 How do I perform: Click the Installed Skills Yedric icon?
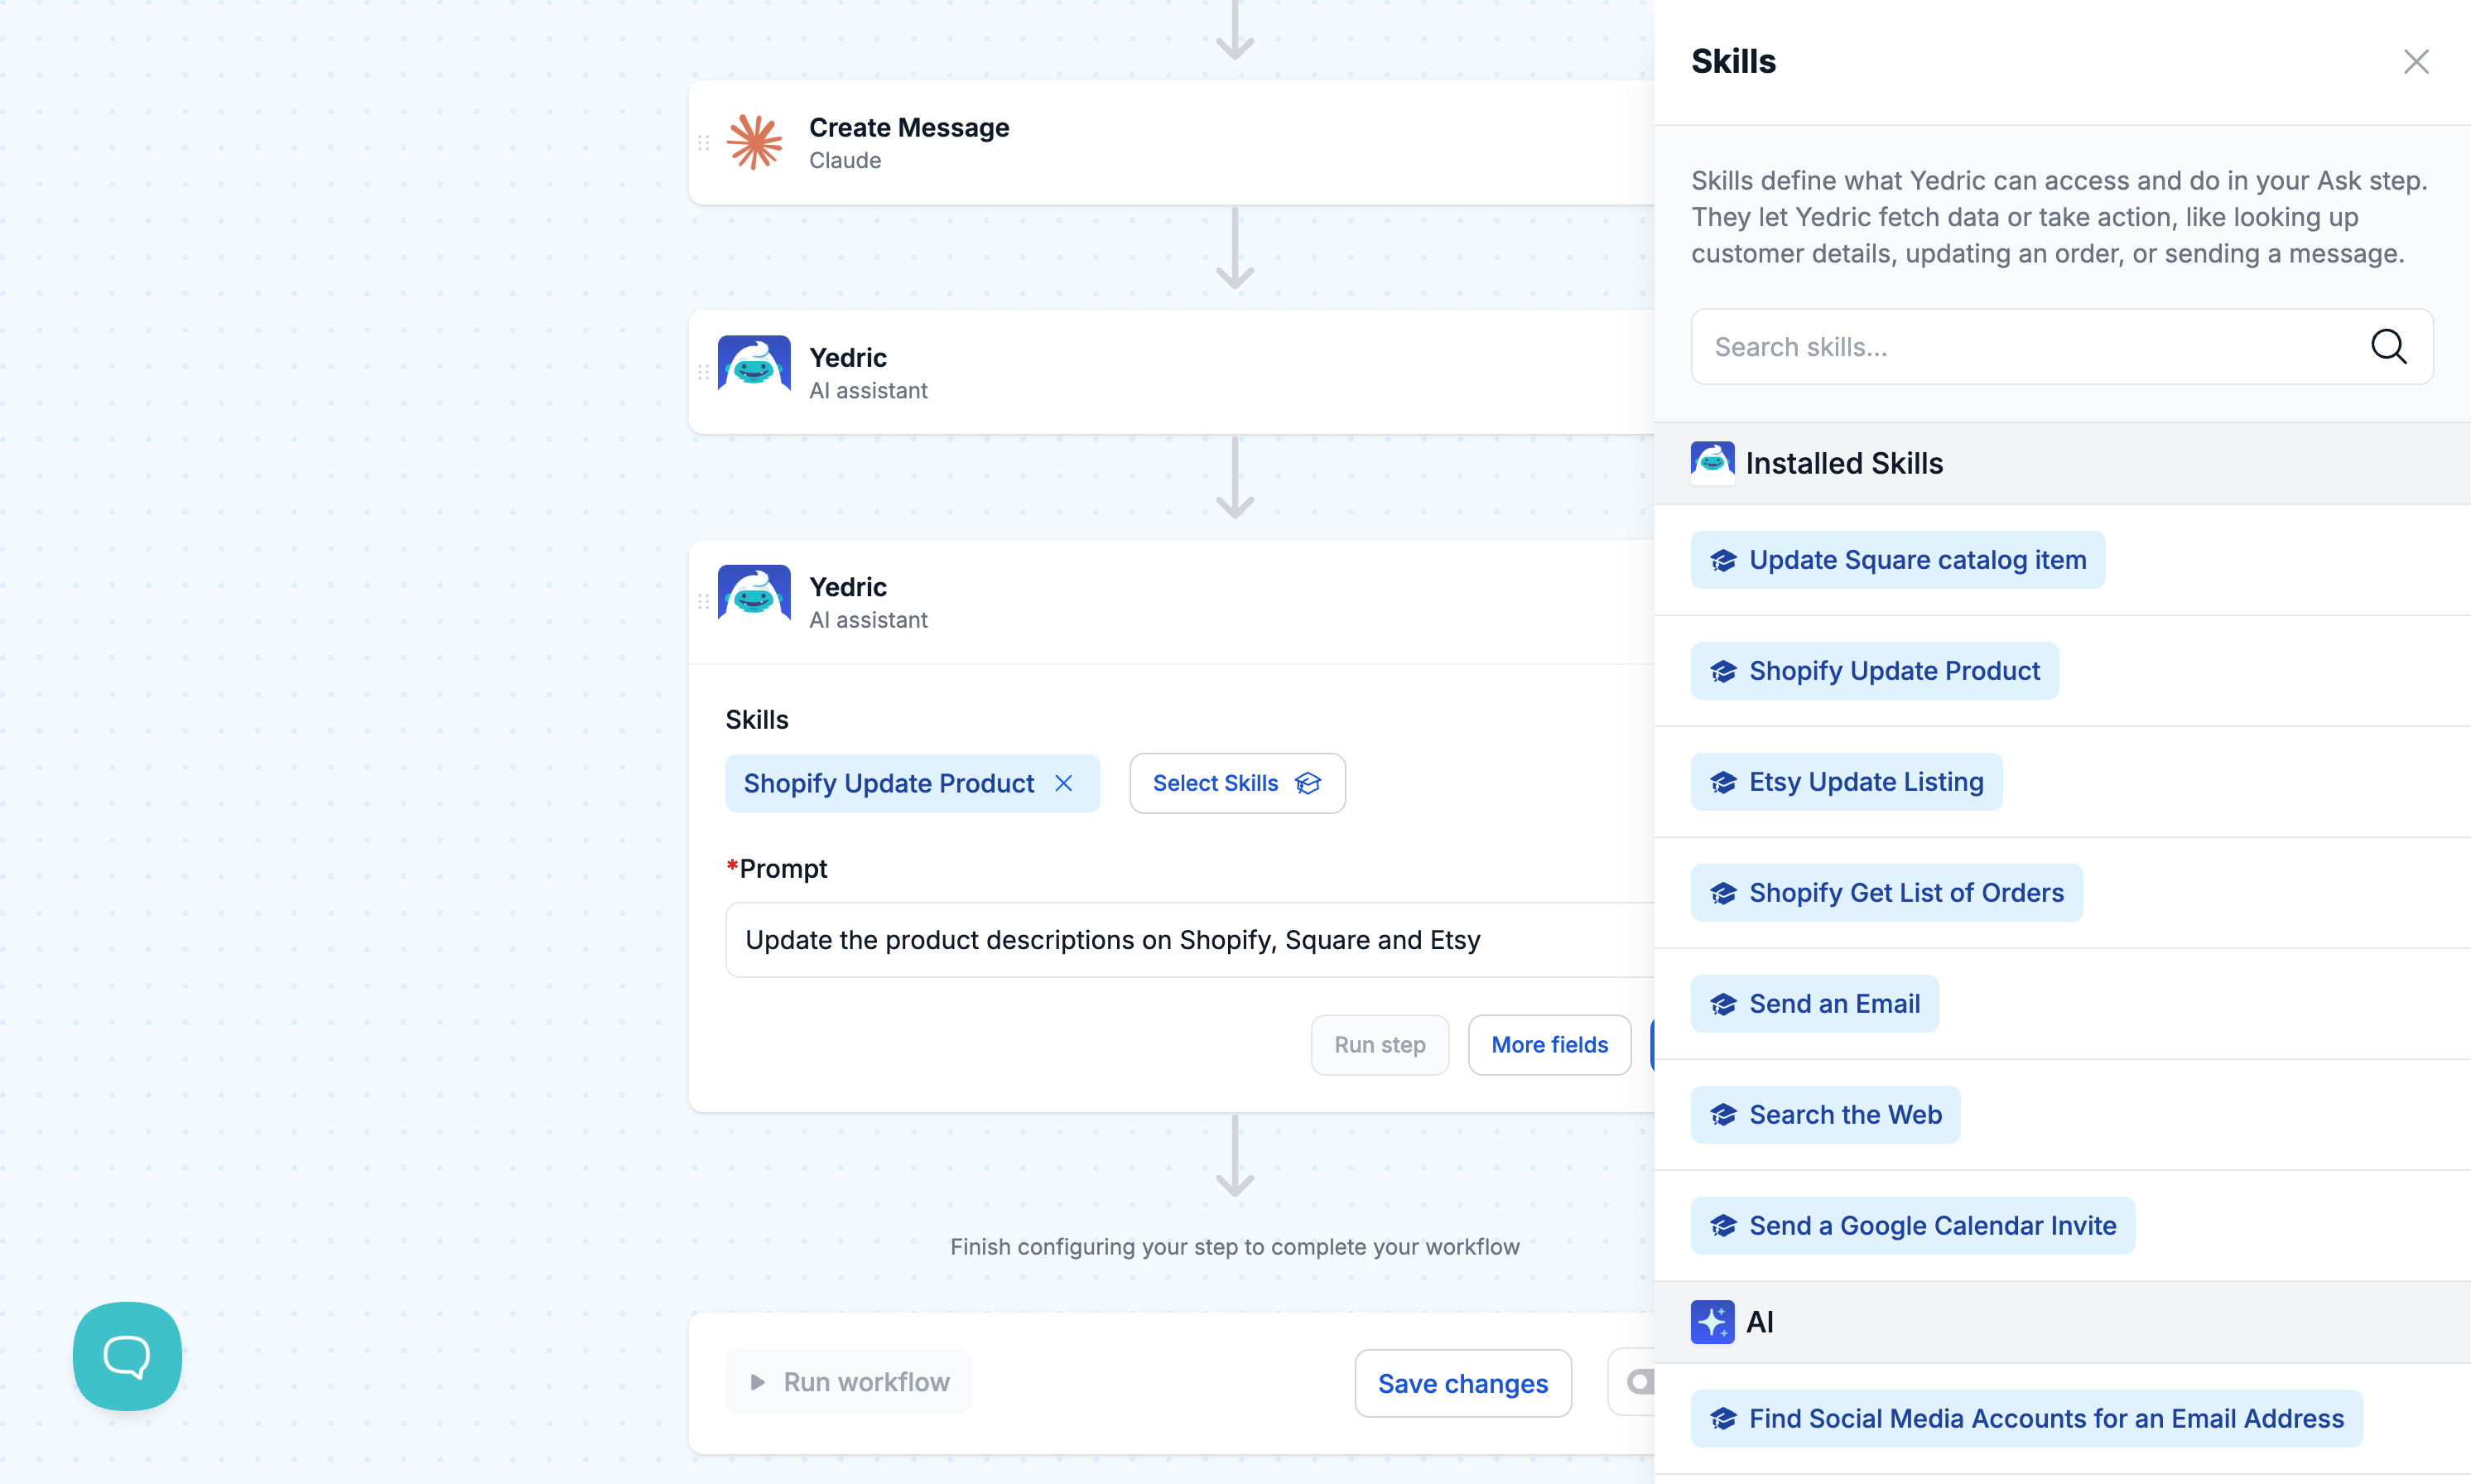[1712, 463]
